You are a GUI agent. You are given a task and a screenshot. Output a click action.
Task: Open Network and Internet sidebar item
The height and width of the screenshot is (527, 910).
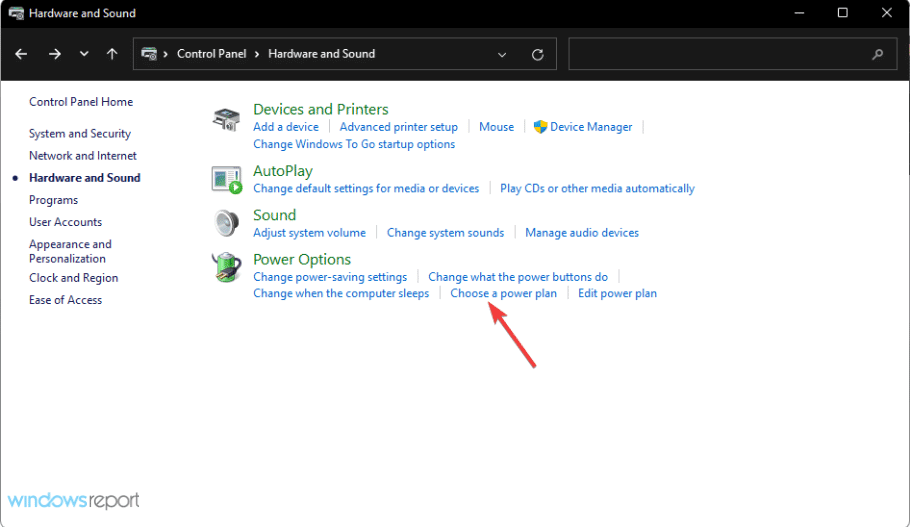click(x=83, y=156)
